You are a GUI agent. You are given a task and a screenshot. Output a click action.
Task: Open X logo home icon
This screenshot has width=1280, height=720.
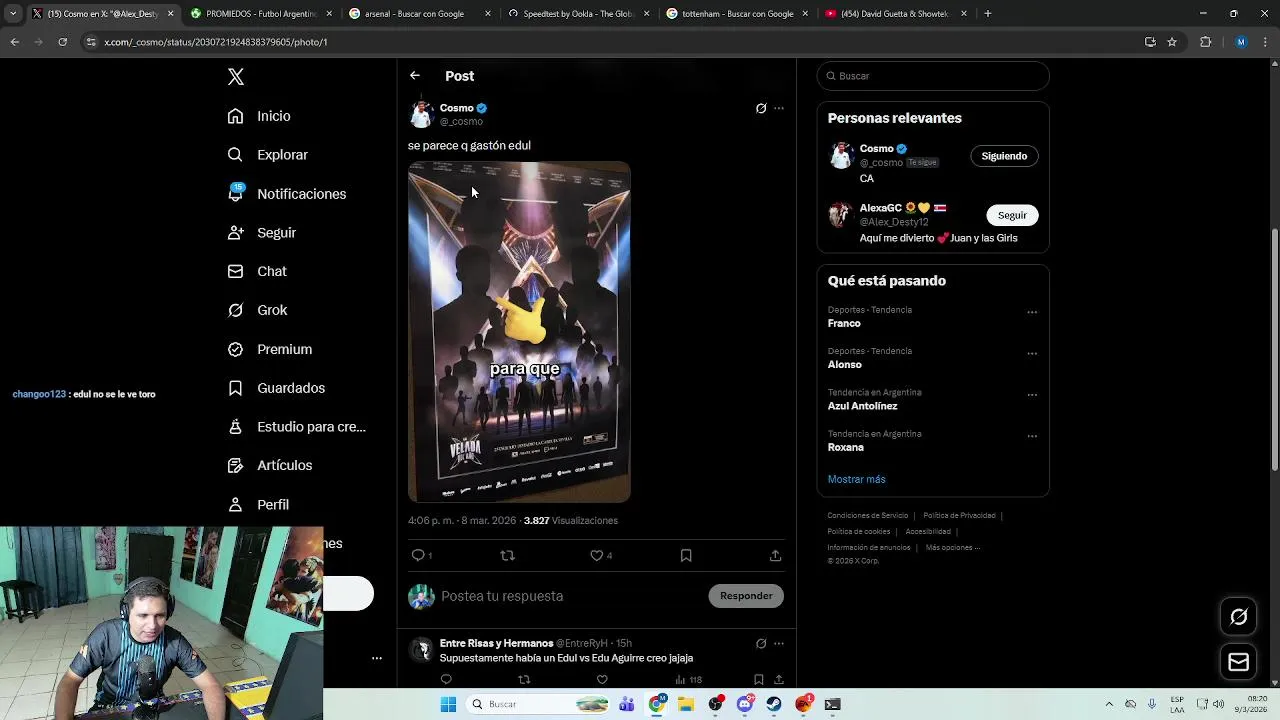[236, 77]
